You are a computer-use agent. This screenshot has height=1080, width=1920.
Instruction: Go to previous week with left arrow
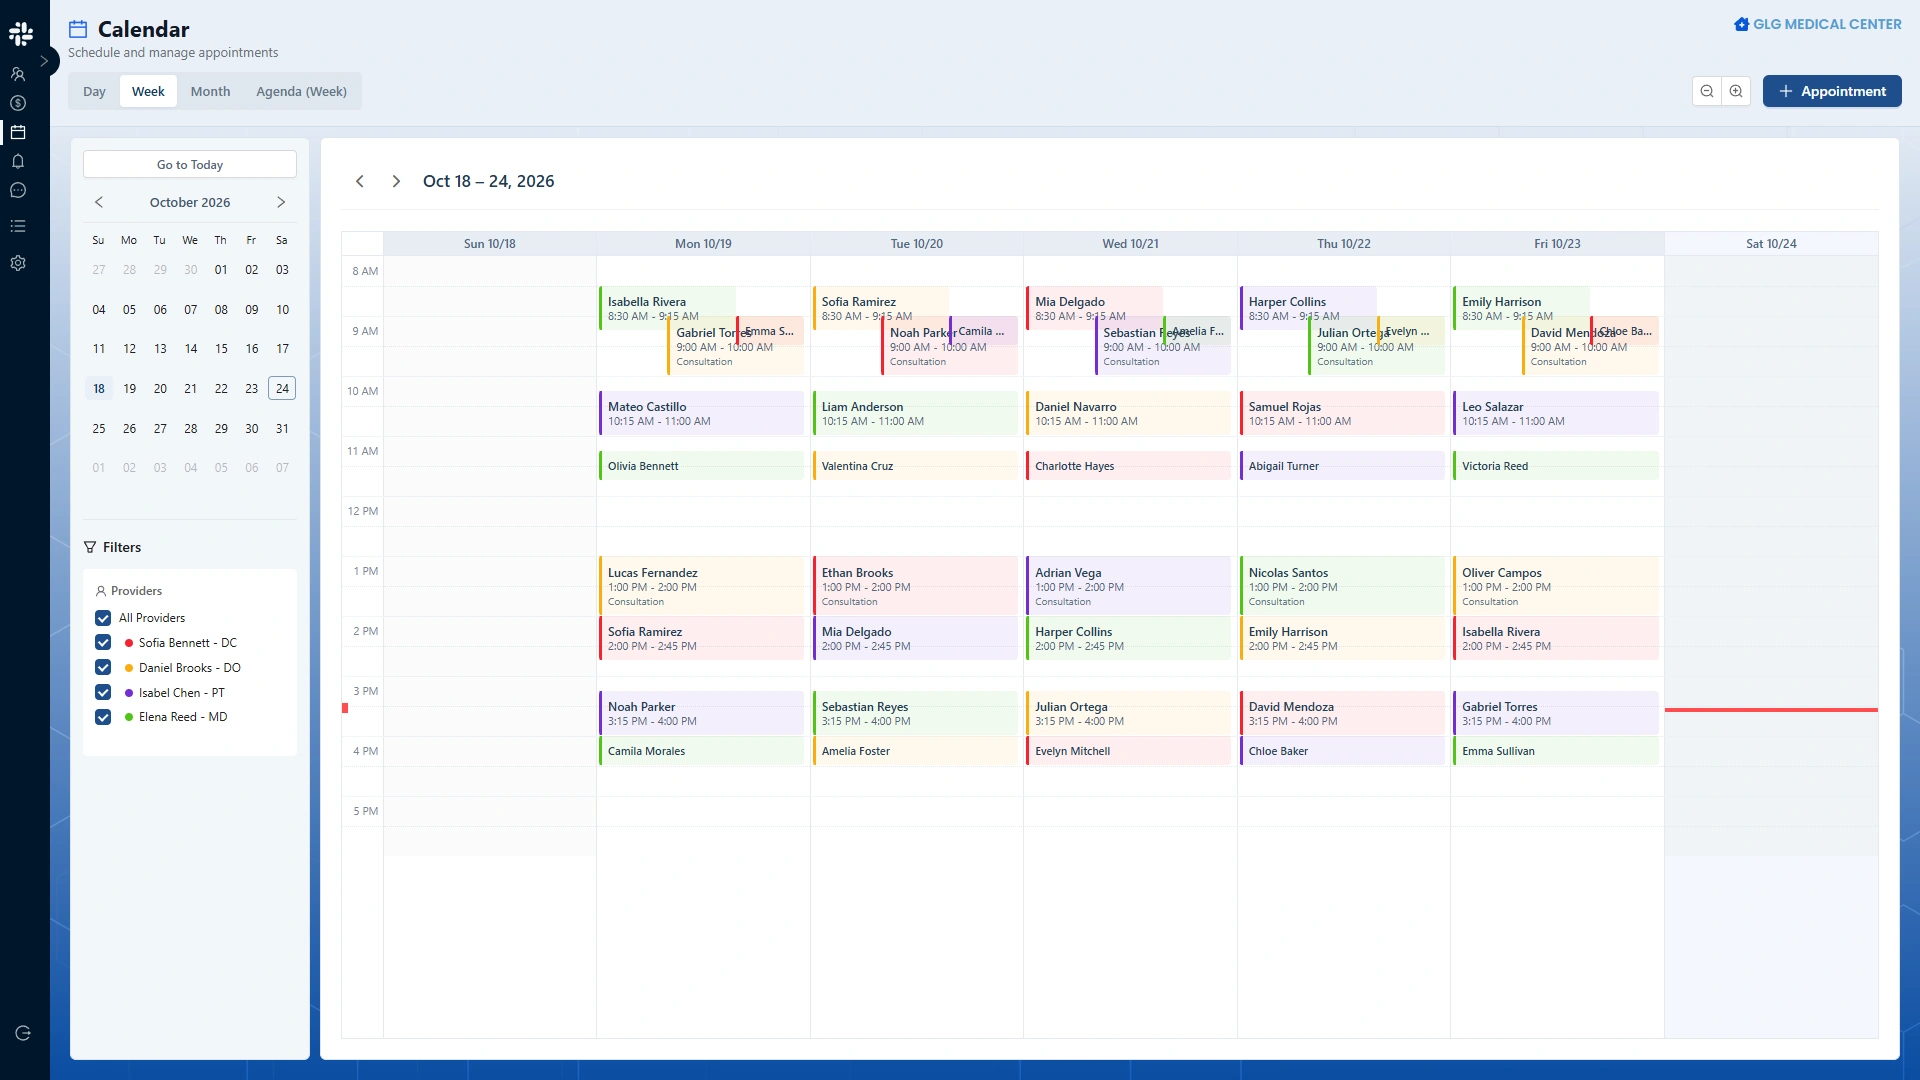click(x=360, y=181)
